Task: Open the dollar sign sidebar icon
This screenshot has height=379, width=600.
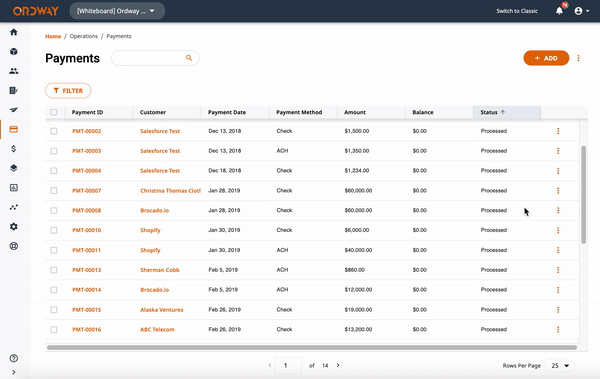Action: 14,149
